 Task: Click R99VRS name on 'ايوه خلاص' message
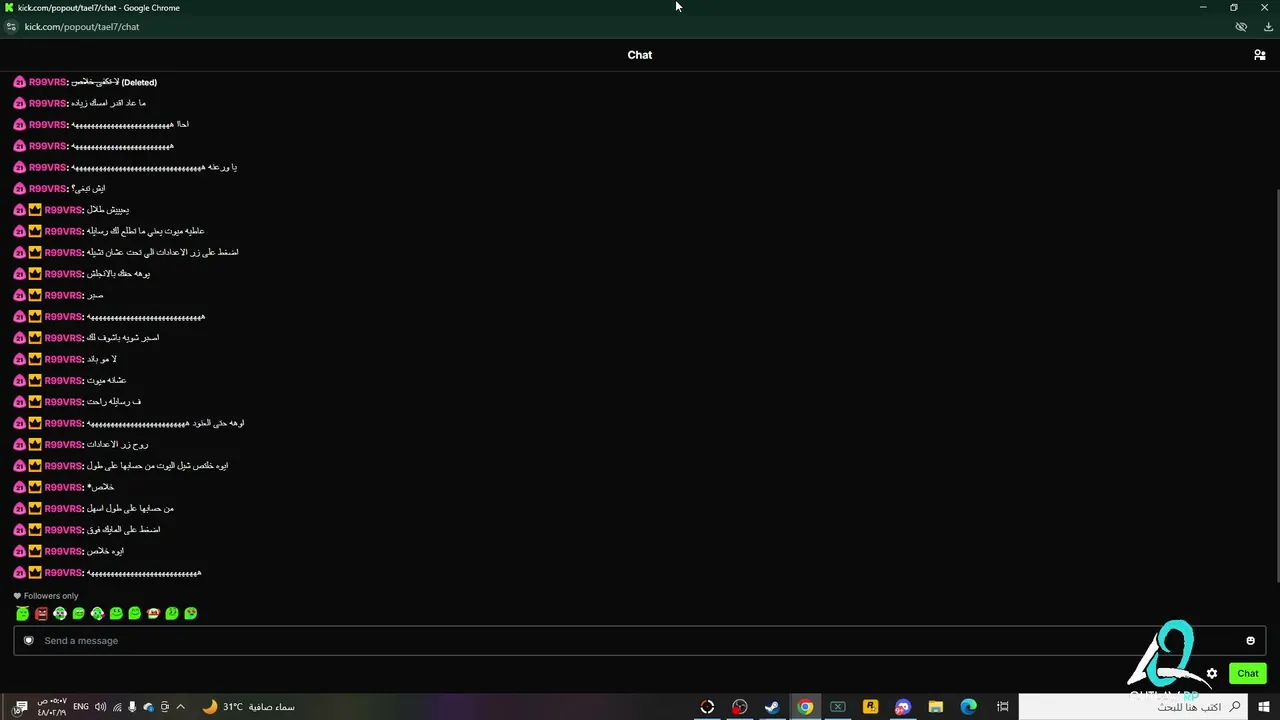coord(63,551)
